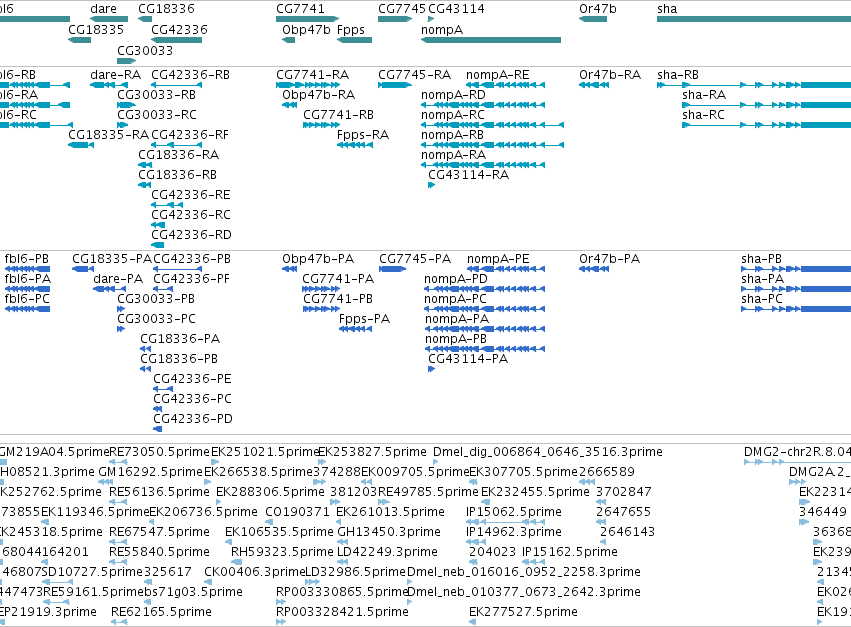Select the sha-RB transcript
Viewport: 851px width, 627px height.
click(754, 85)
